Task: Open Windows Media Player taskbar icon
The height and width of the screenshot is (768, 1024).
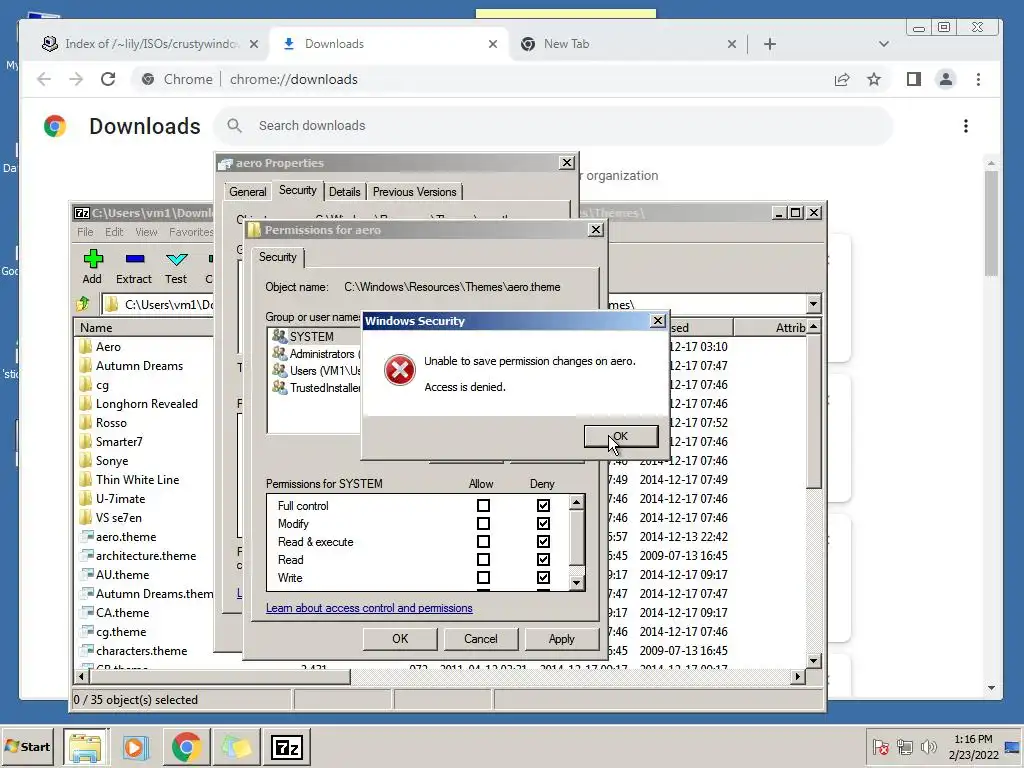Action: coord(136,746)
